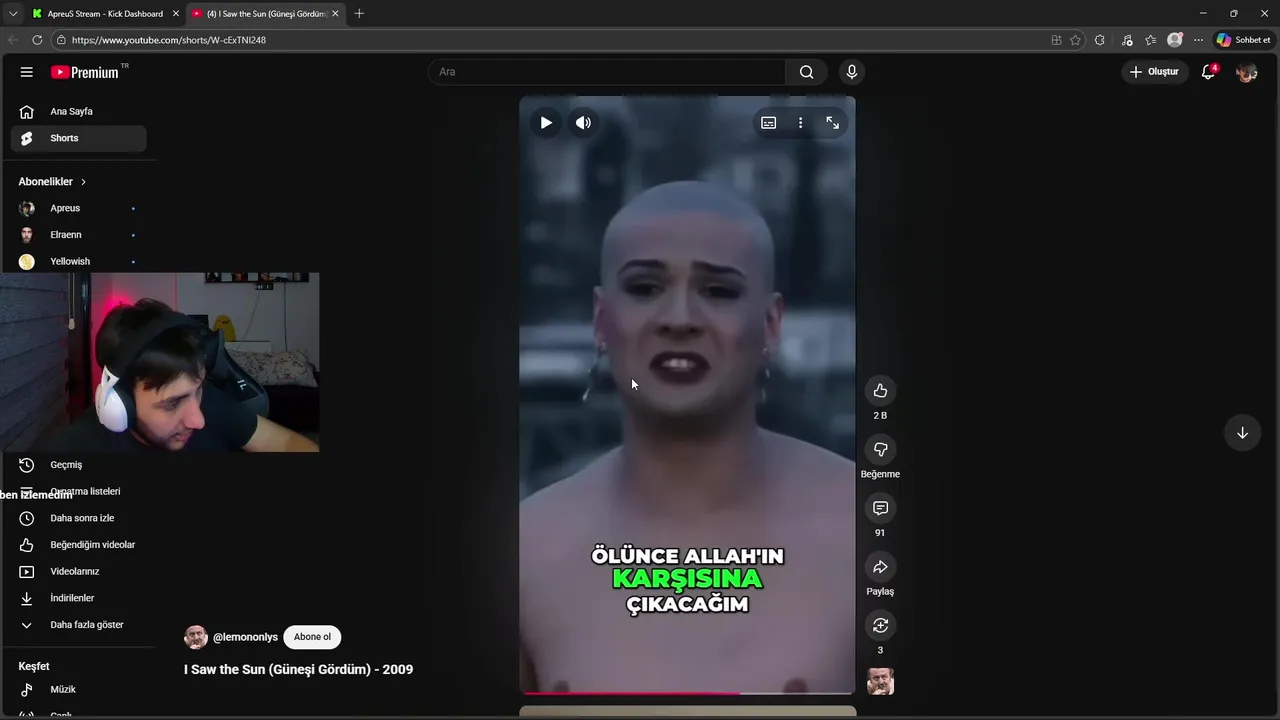Close the I Saw the Sun tab

(x=335, y=14)
